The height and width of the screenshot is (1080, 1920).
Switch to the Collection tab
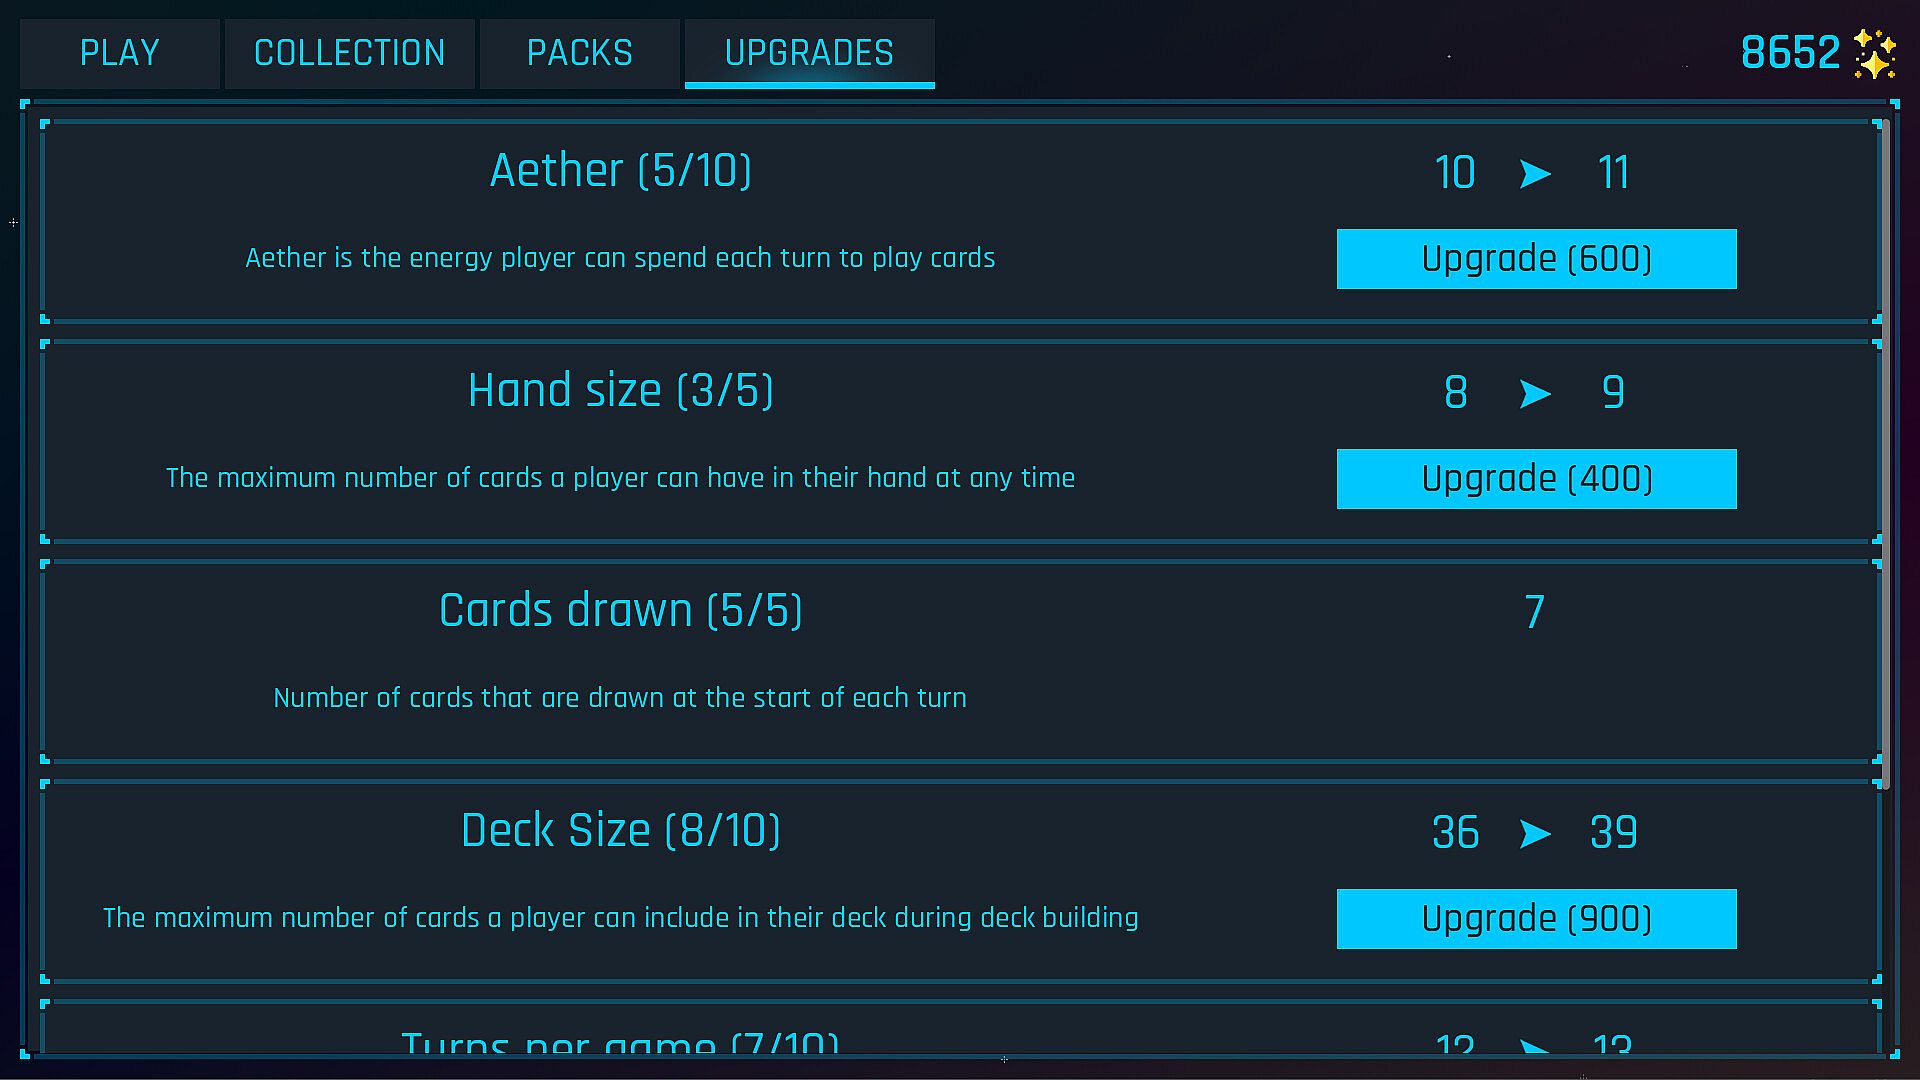click(349, 53)
